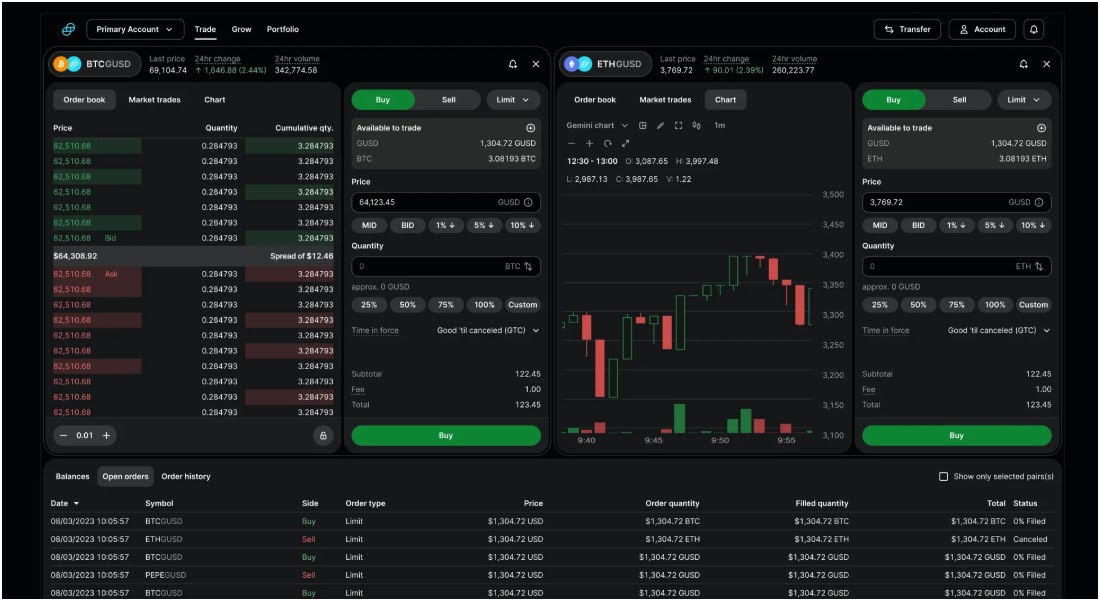
Task: Add funds plus icon in BTC Available to trade
Action: pyautogui.click(x=530, y=128)
